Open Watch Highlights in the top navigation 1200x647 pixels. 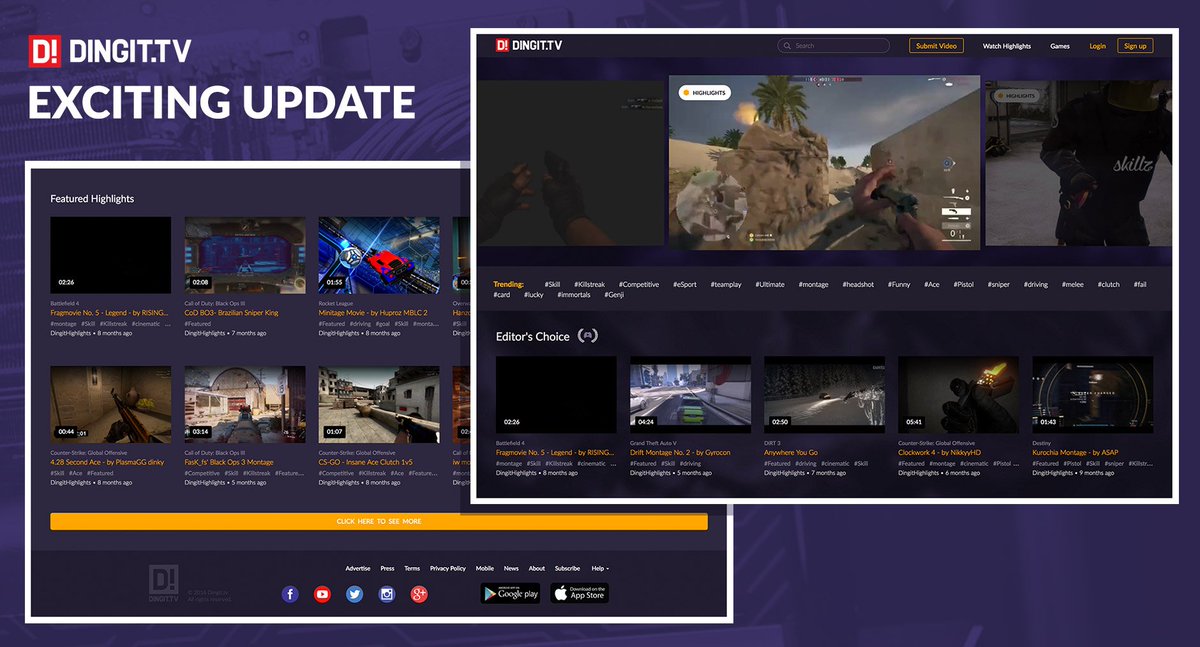coord(1006,46)
